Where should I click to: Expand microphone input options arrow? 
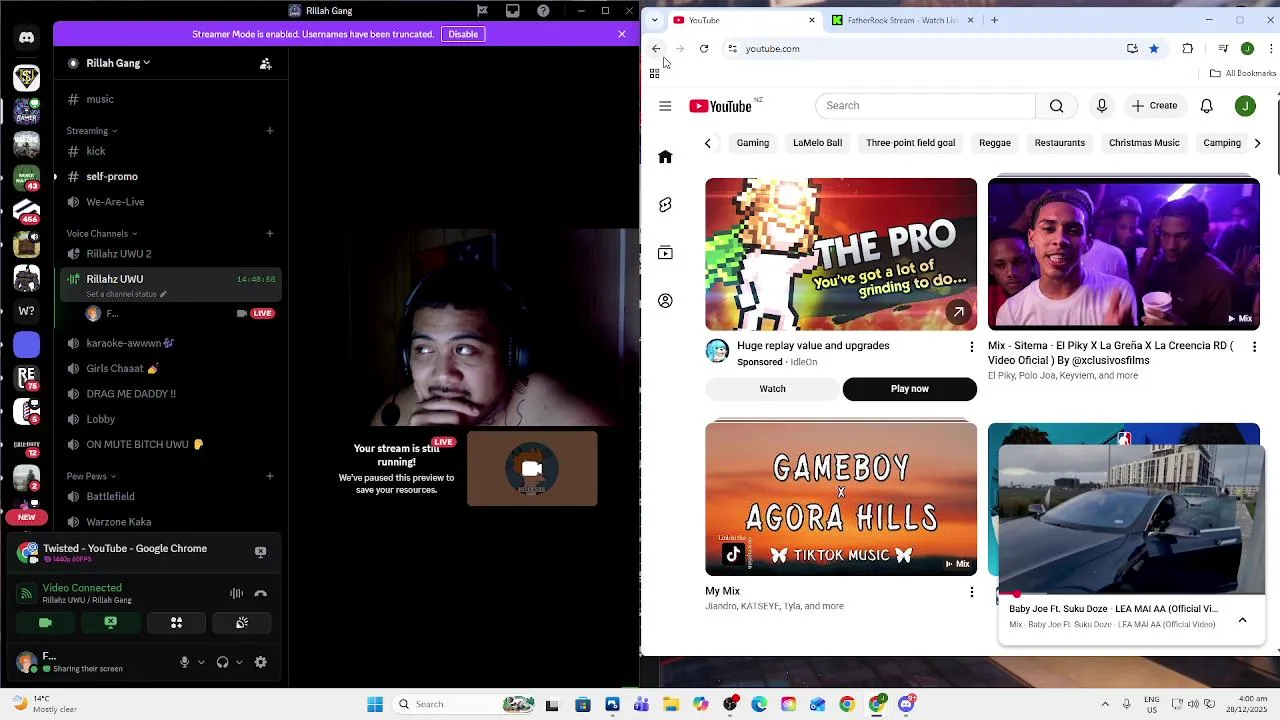coord(201,662)
